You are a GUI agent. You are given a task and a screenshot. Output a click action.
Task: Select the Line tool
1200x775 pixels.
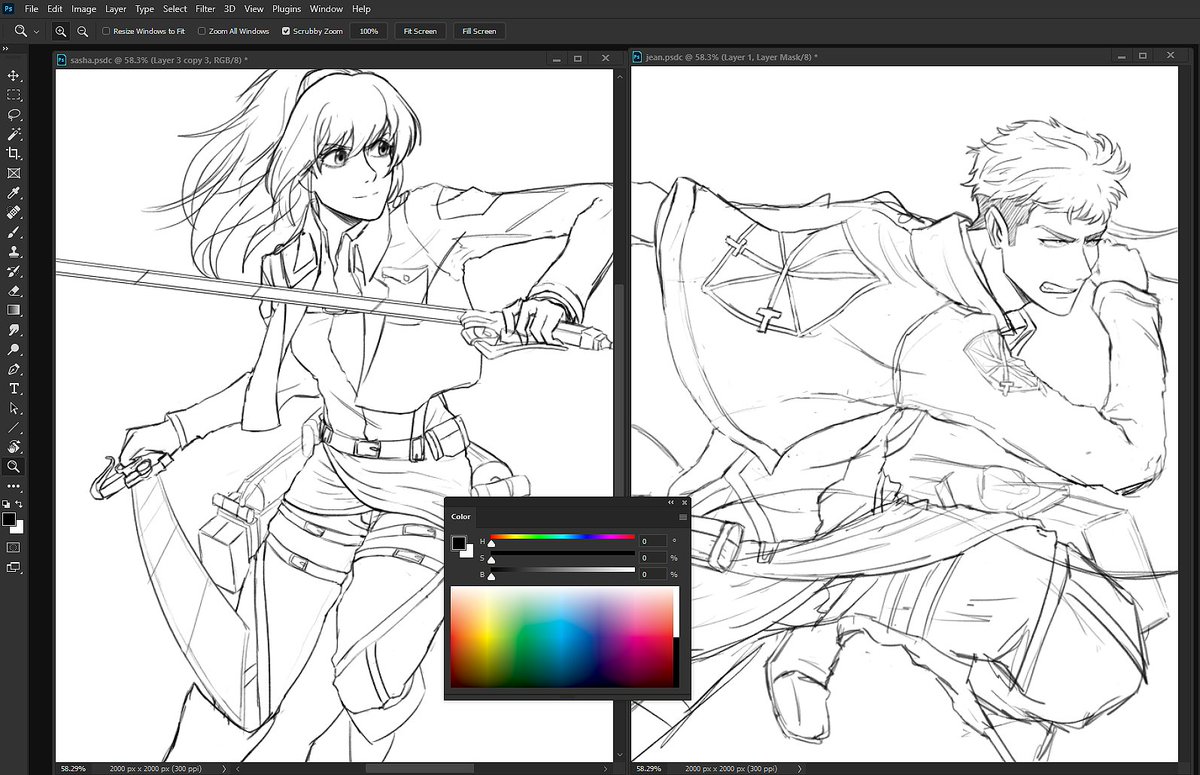(x=14, y=428)
